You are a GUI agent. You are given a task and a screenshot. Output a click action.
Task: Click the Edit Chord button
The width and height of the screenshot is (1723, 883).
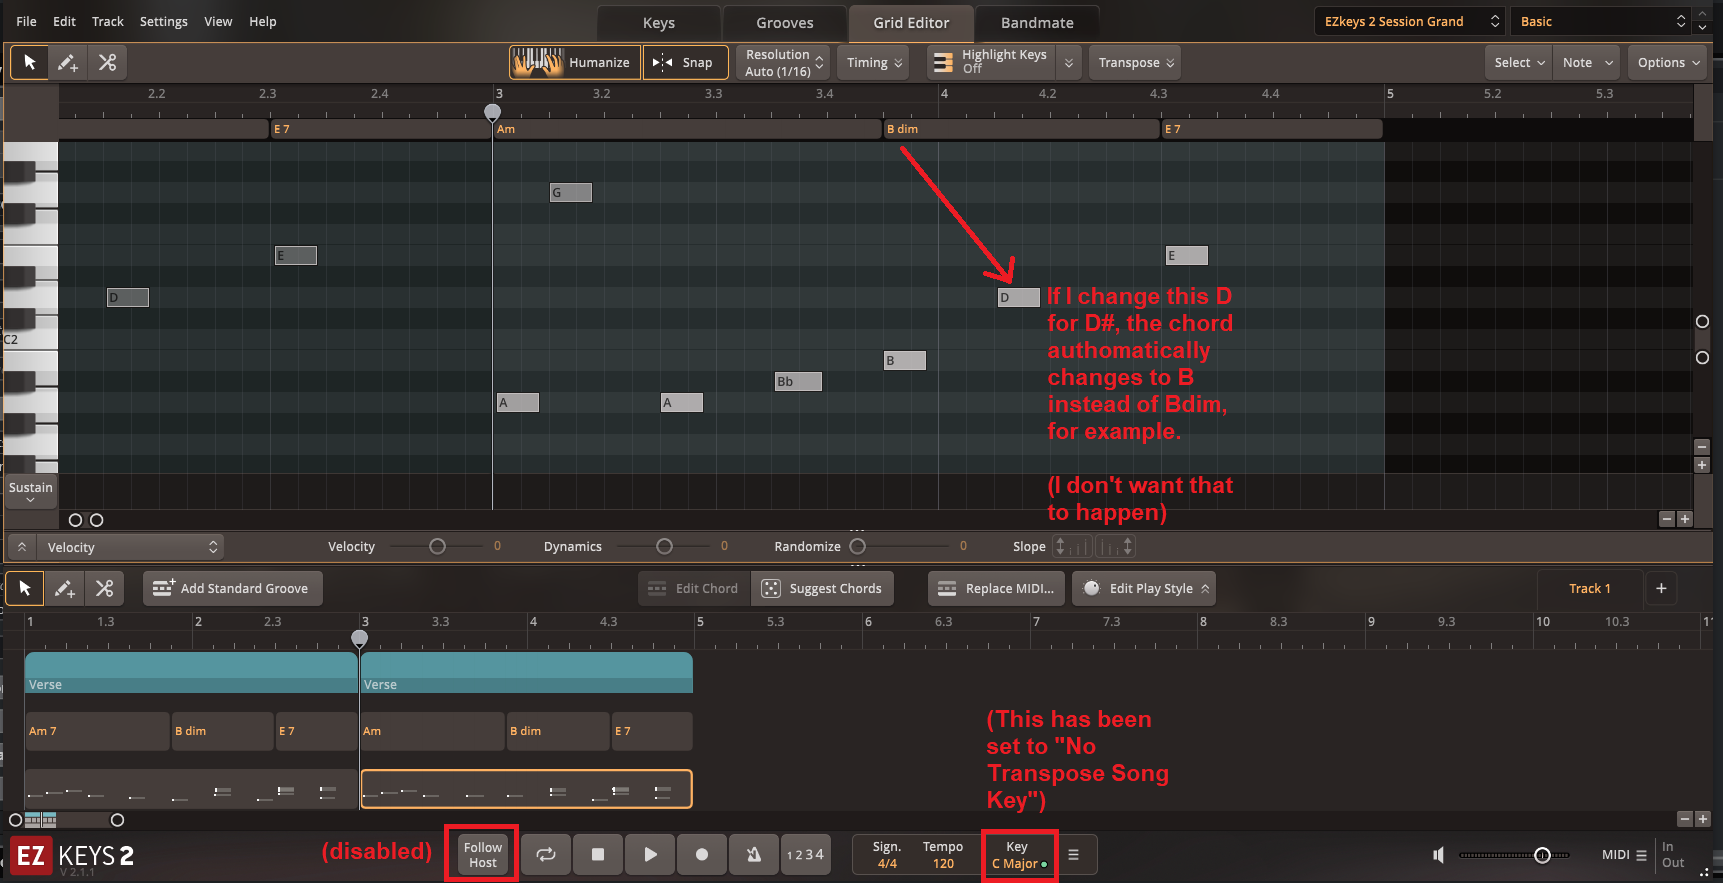(x=692, y=588)
